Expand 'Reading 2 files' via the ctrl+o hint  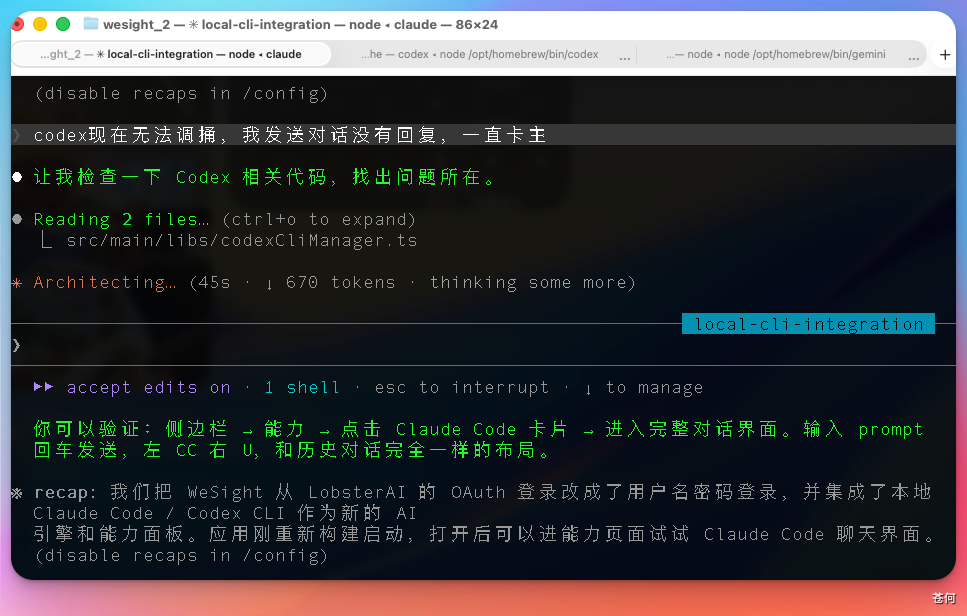point(319,219)
